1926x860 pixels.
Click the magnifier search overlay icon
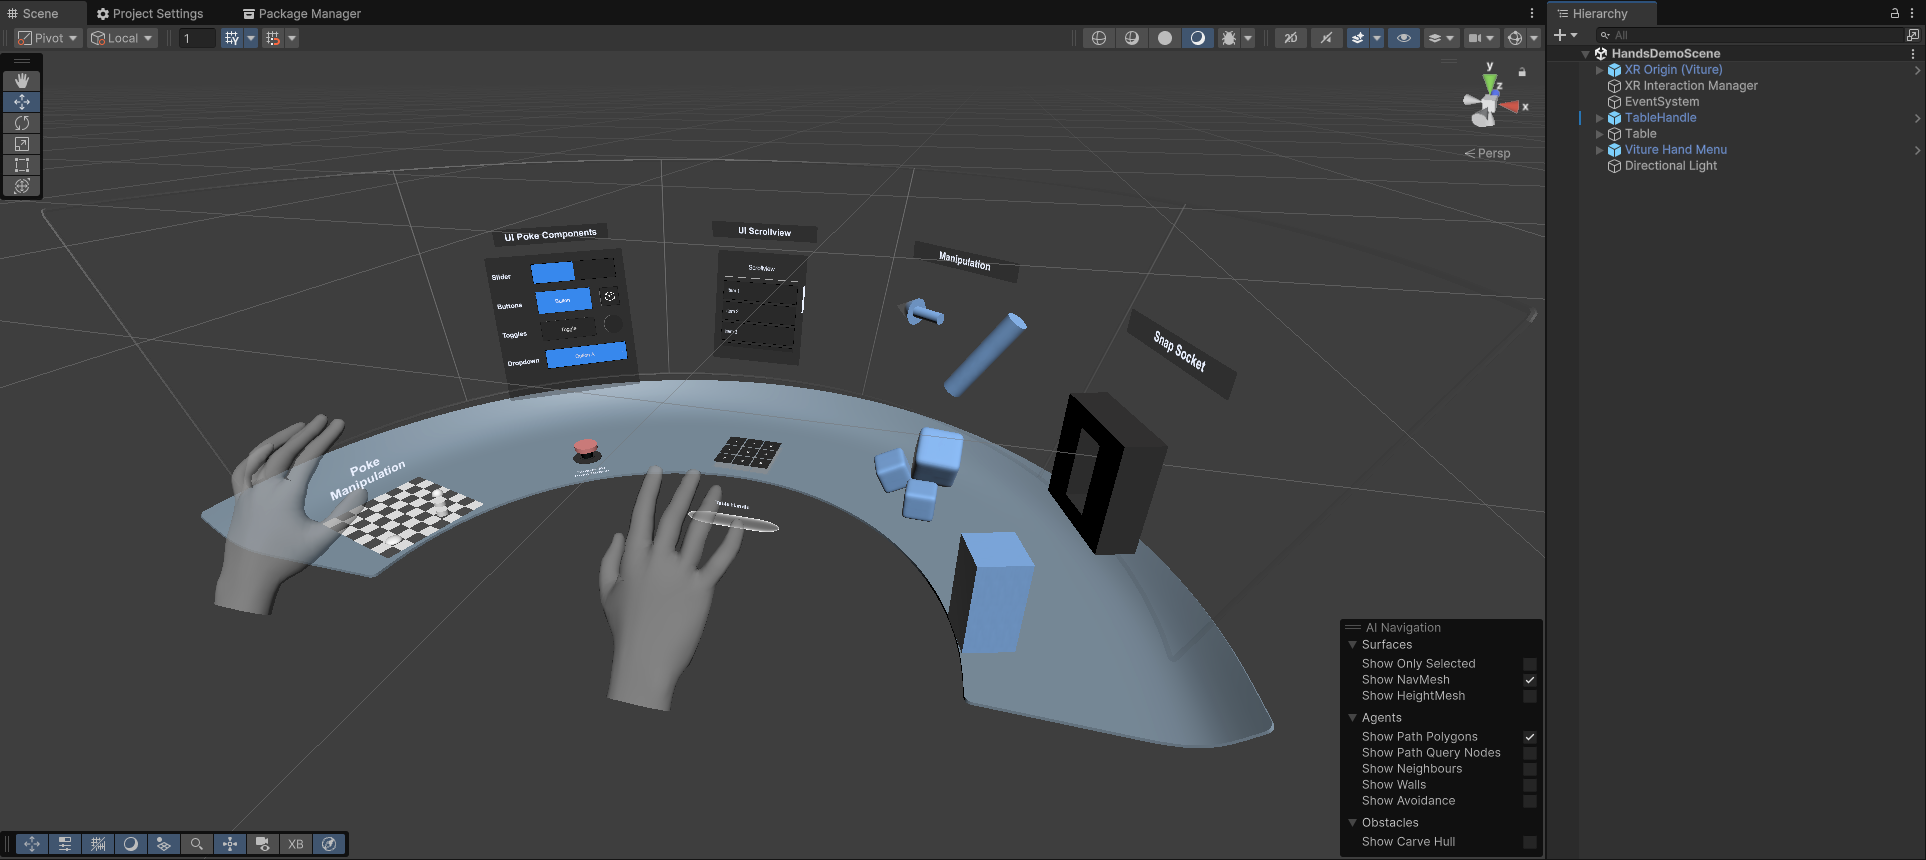point(197,844)
